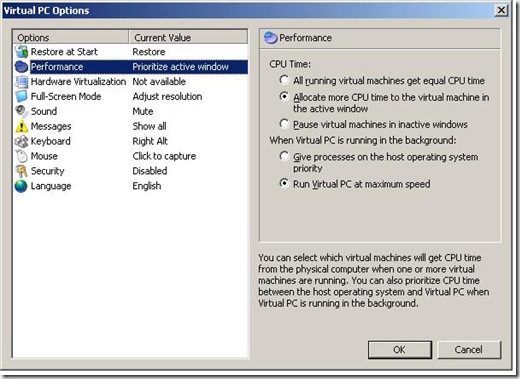
Task: Open the Security option
Action: pyautogui.click(x=48, y=171)
